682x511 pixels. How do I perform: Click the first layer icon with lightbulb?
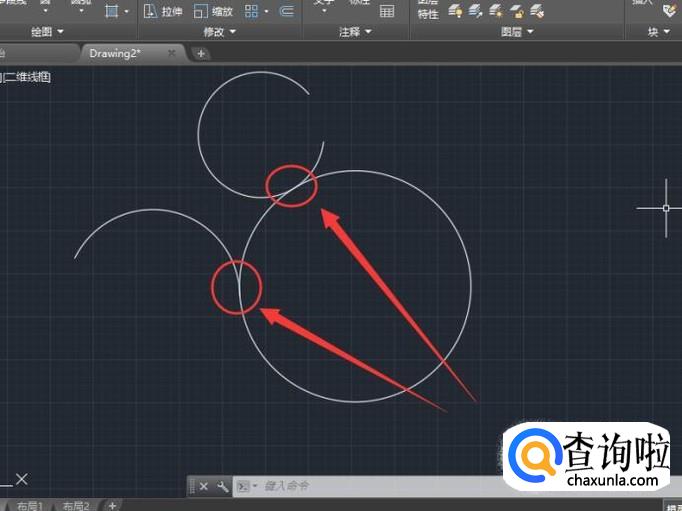(x=455, y=11)
